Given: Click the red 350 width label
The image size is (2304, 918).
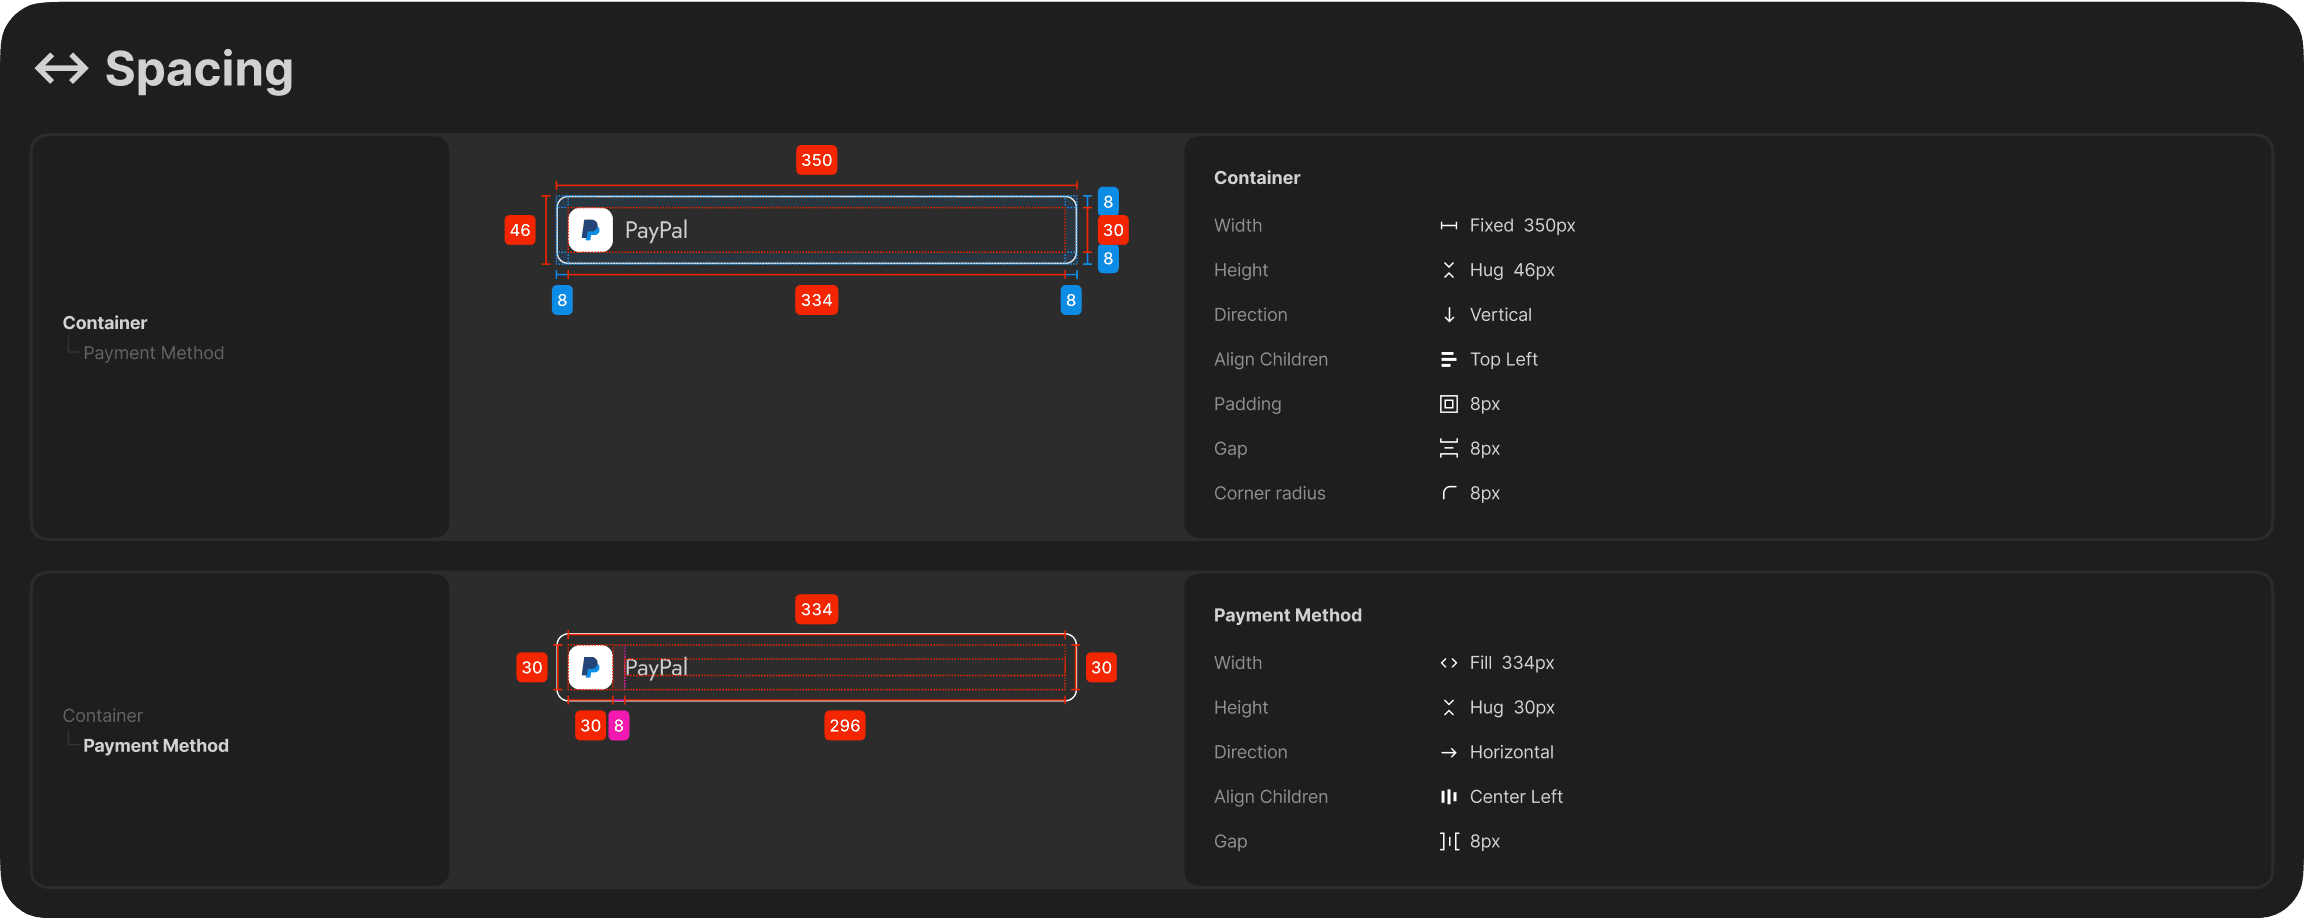Looking at the screenshot, I should tap(817, 160).
